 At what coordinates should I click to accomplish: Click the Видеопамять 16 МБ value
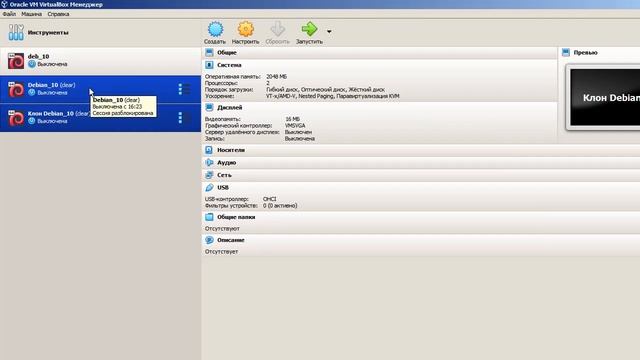(292, 119)
